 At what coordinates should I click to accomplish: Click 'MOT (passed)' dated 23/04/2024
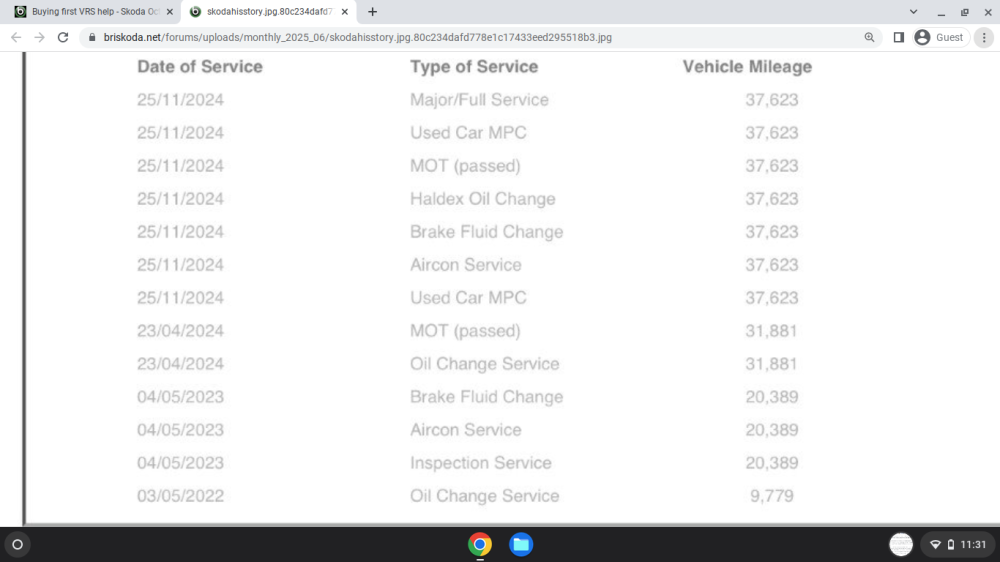[465, 330]
